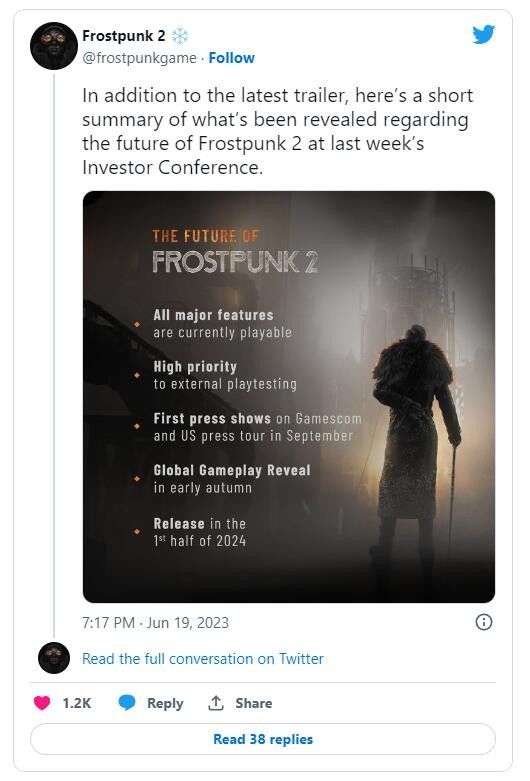This screenshot has width=530, height=781.
Task: Click the Reply text label
Action: [165, 703]
